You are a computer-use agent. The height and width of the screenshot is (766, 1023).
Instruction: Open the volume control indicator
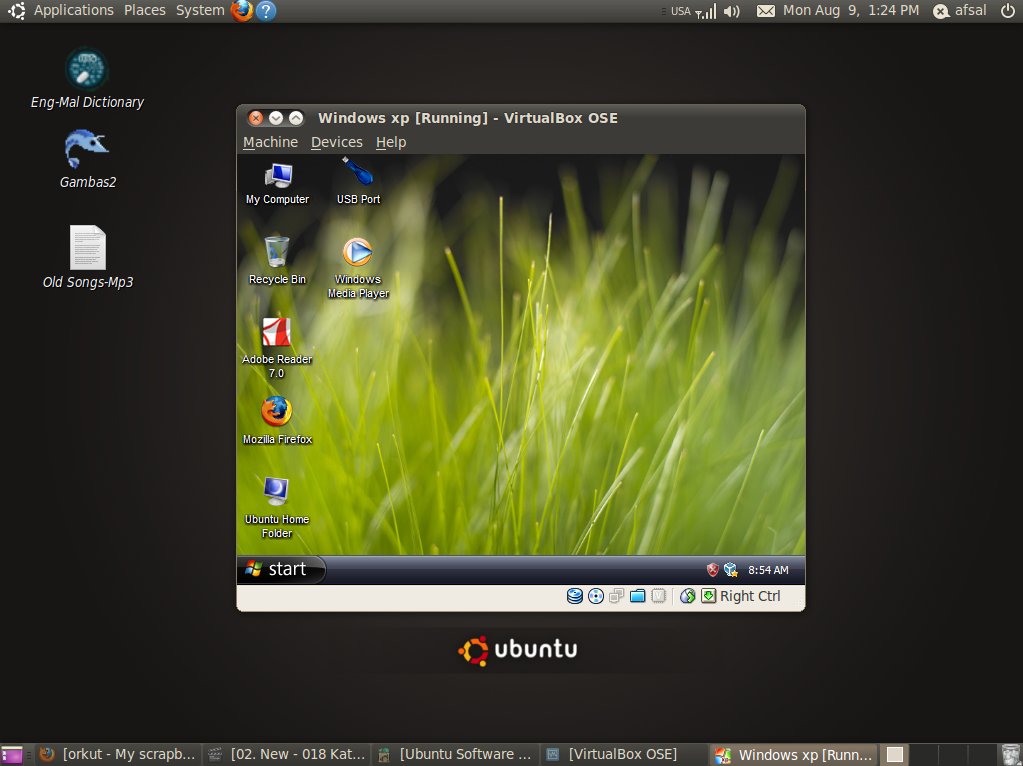(x=732, y=11)
